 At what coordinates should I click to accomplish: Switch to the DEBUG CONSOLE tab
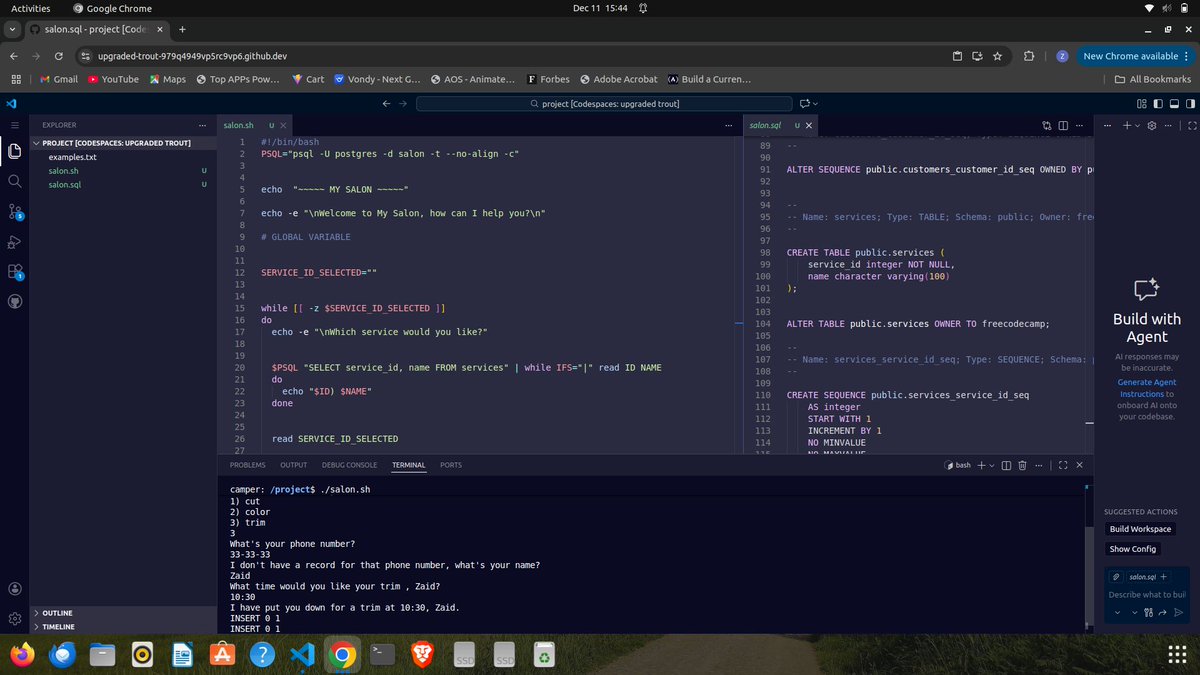pyautogui.click(x=350, y=465)
